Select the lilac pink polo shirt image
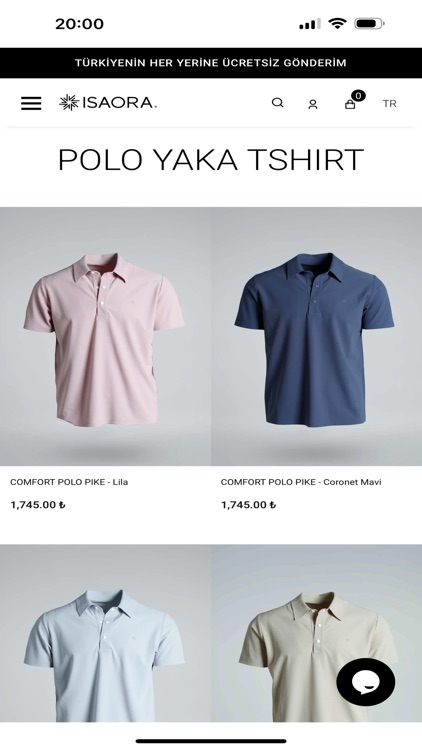The height and width of the screenshot is (750, 422). (105, 336)
